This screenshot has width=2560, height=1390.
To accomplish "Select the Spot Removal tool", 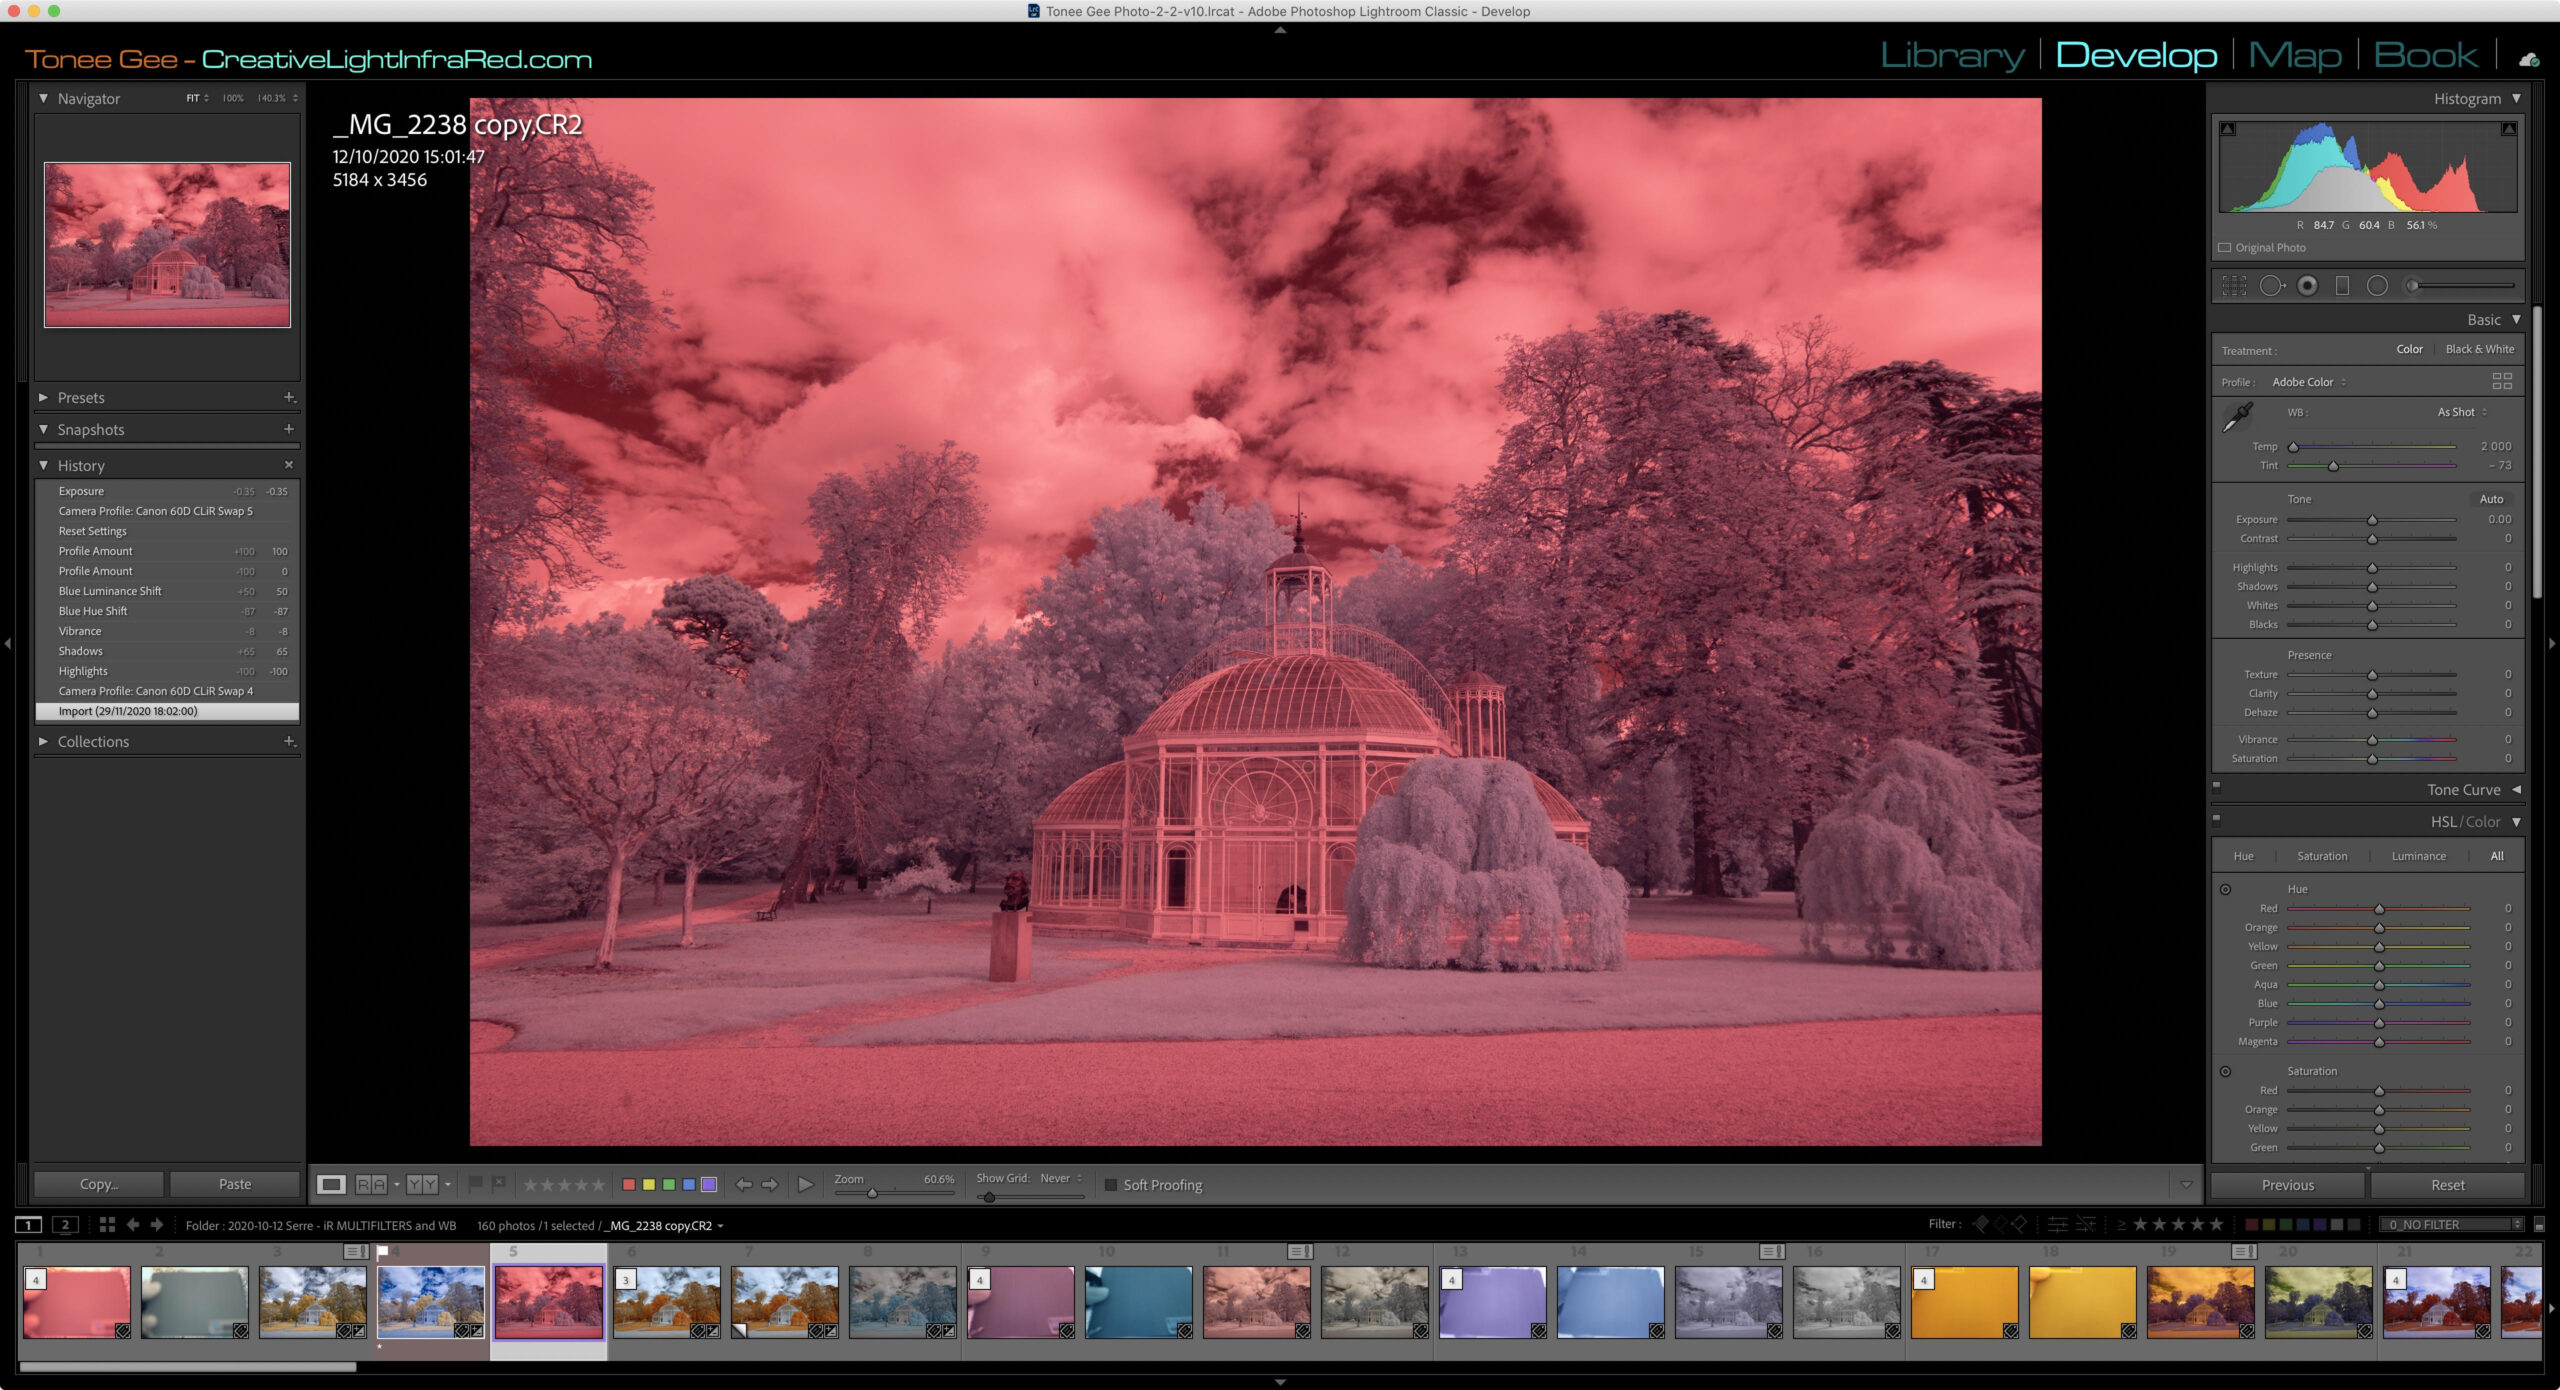I will pos(2271,286).
